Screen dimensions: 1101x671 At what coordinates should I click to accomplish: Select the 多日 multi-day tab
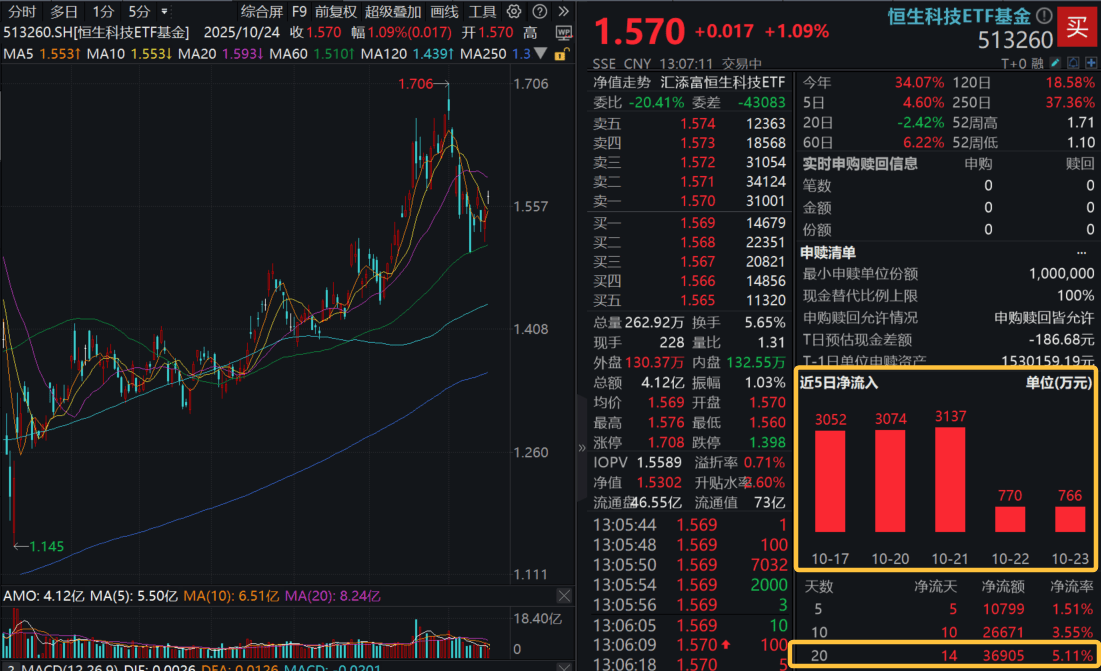(x=64, y=12)
